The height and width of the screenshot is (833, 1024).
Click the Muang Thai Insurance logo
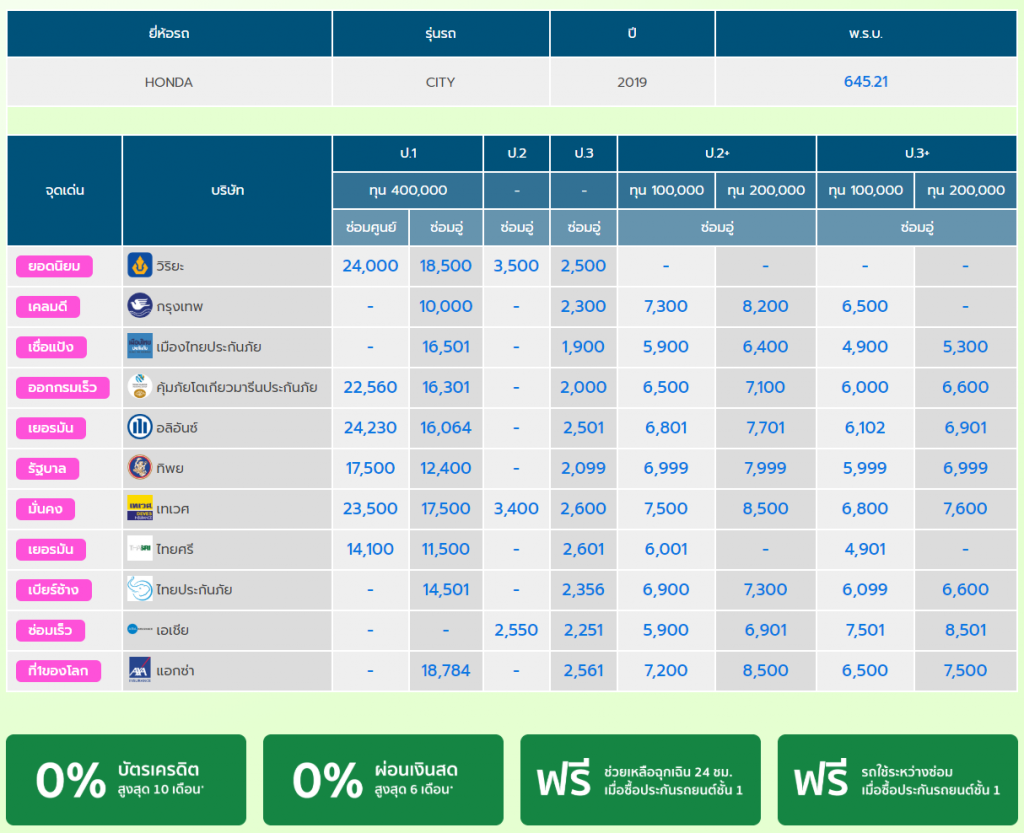(x=140, y=347)
